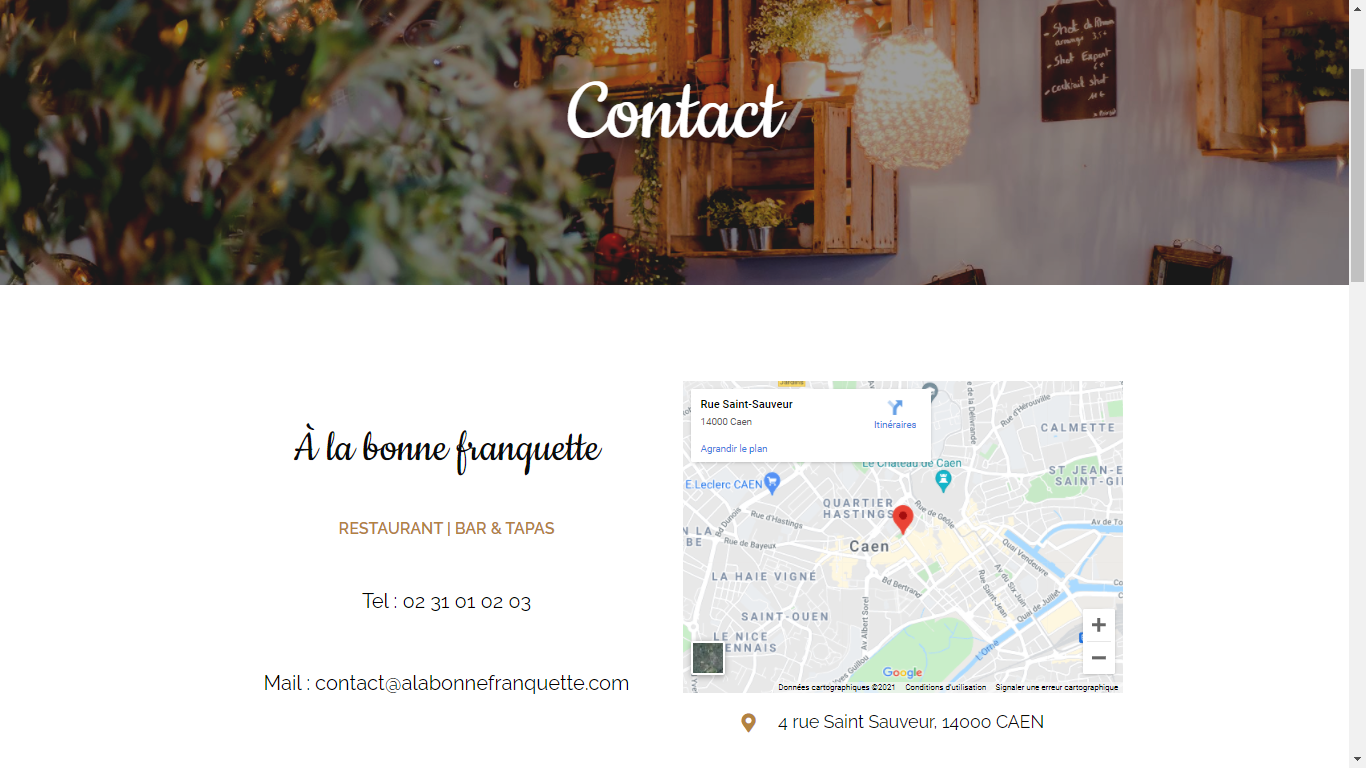1366x768 pixels.
Task: Open the Agrandir le plan link
Action: click(734, 449)
